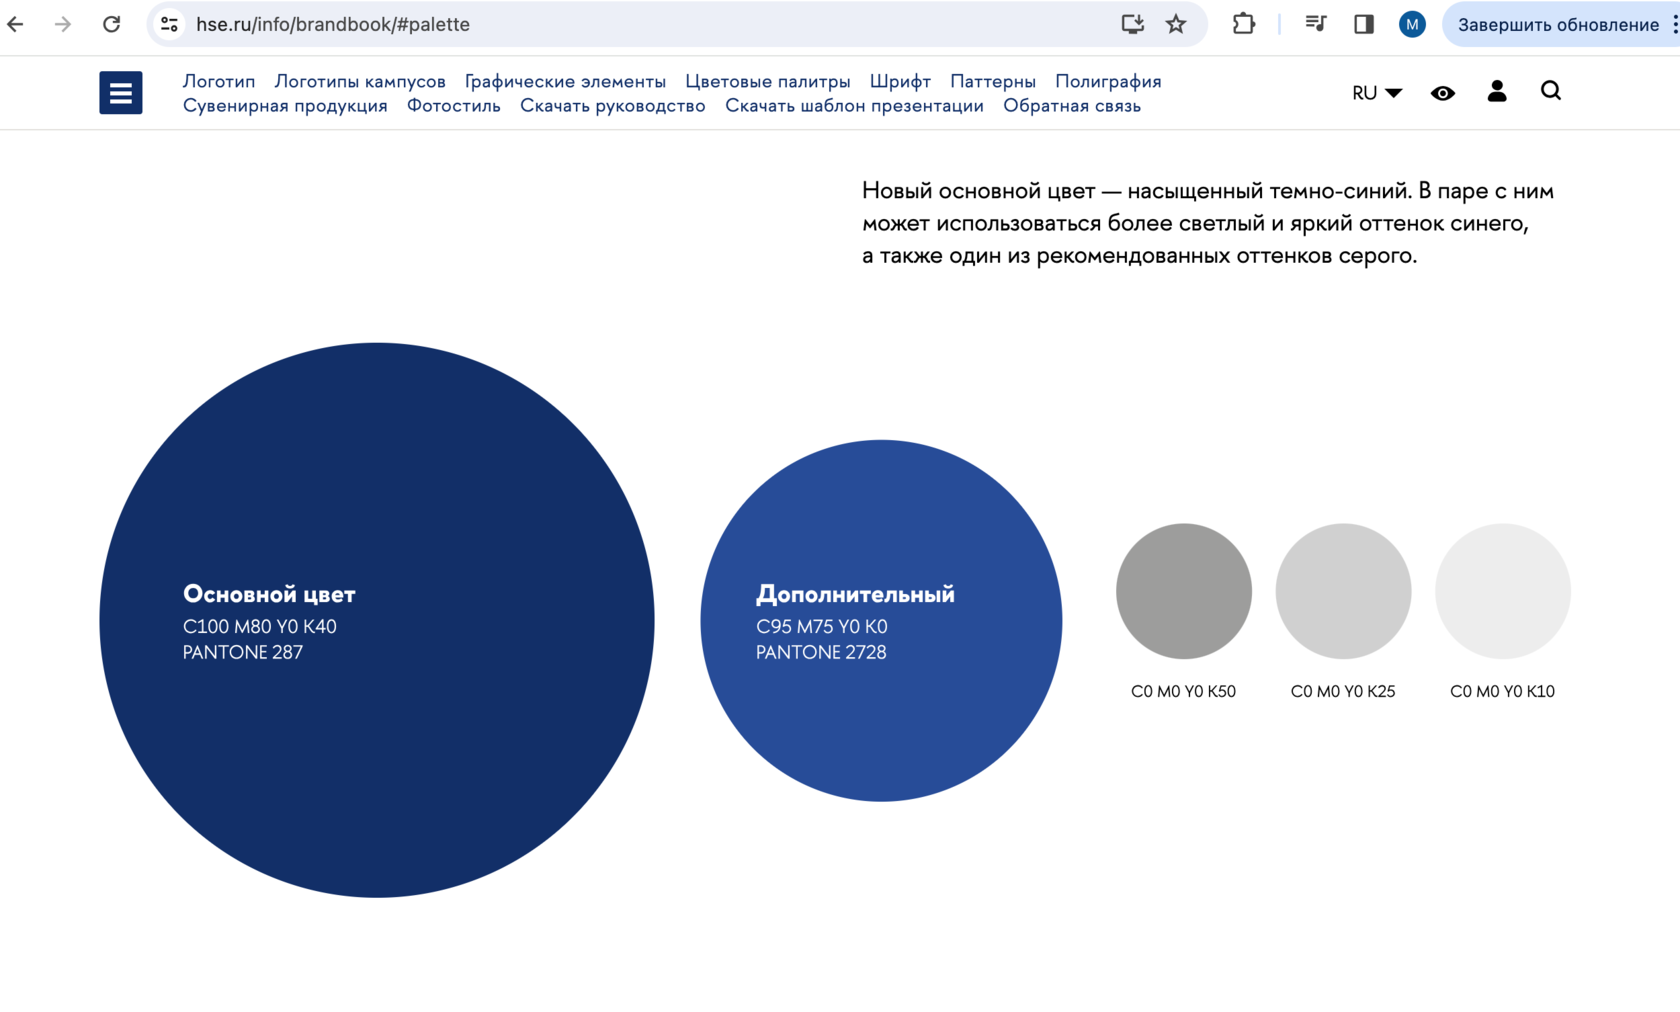The width and height of the screenshot is (1680, 1012).
Task: Open the user profile icon
Action: (x=1496, y=92)
